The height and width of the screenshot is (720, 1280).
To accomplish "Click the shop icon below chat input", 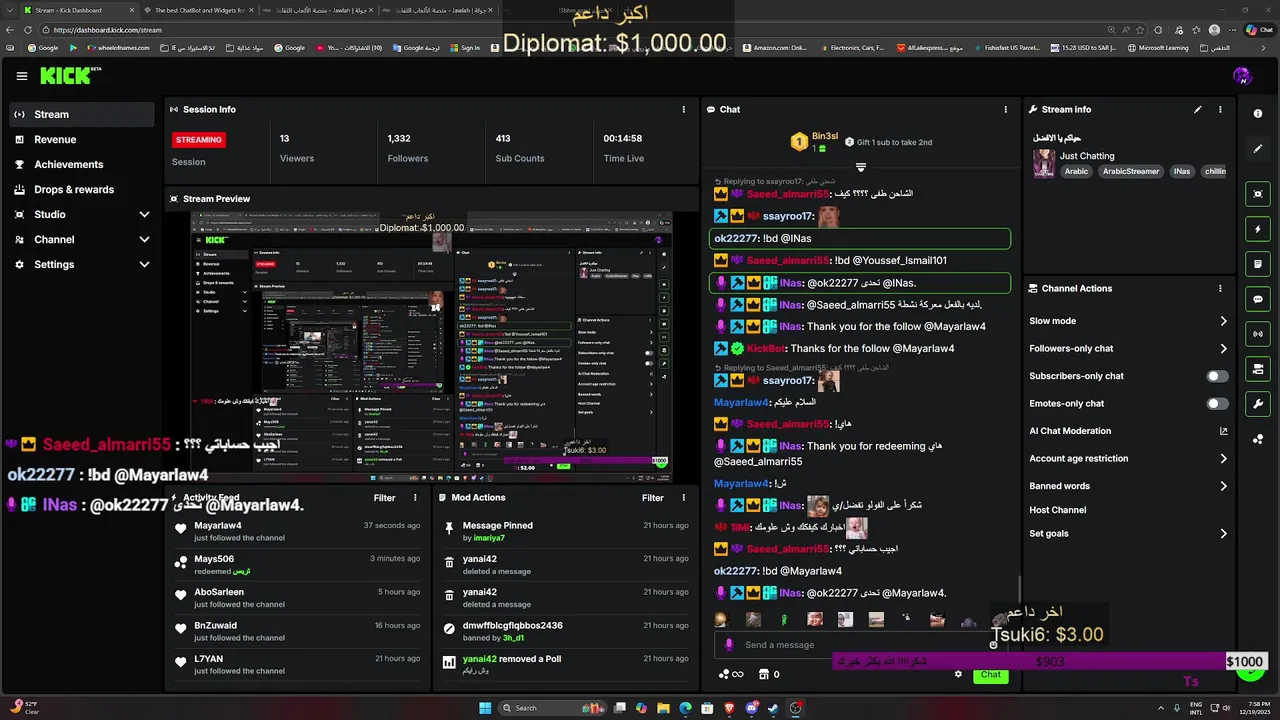I will [764, 674].
